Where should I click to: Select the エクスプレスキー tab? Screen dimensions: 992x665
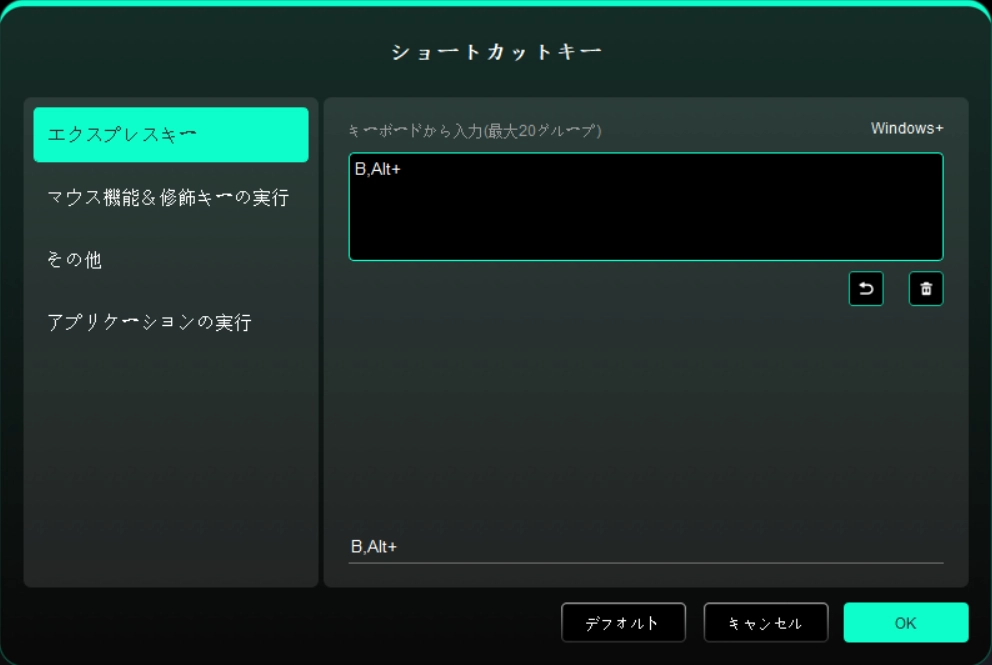coord(171,135)
